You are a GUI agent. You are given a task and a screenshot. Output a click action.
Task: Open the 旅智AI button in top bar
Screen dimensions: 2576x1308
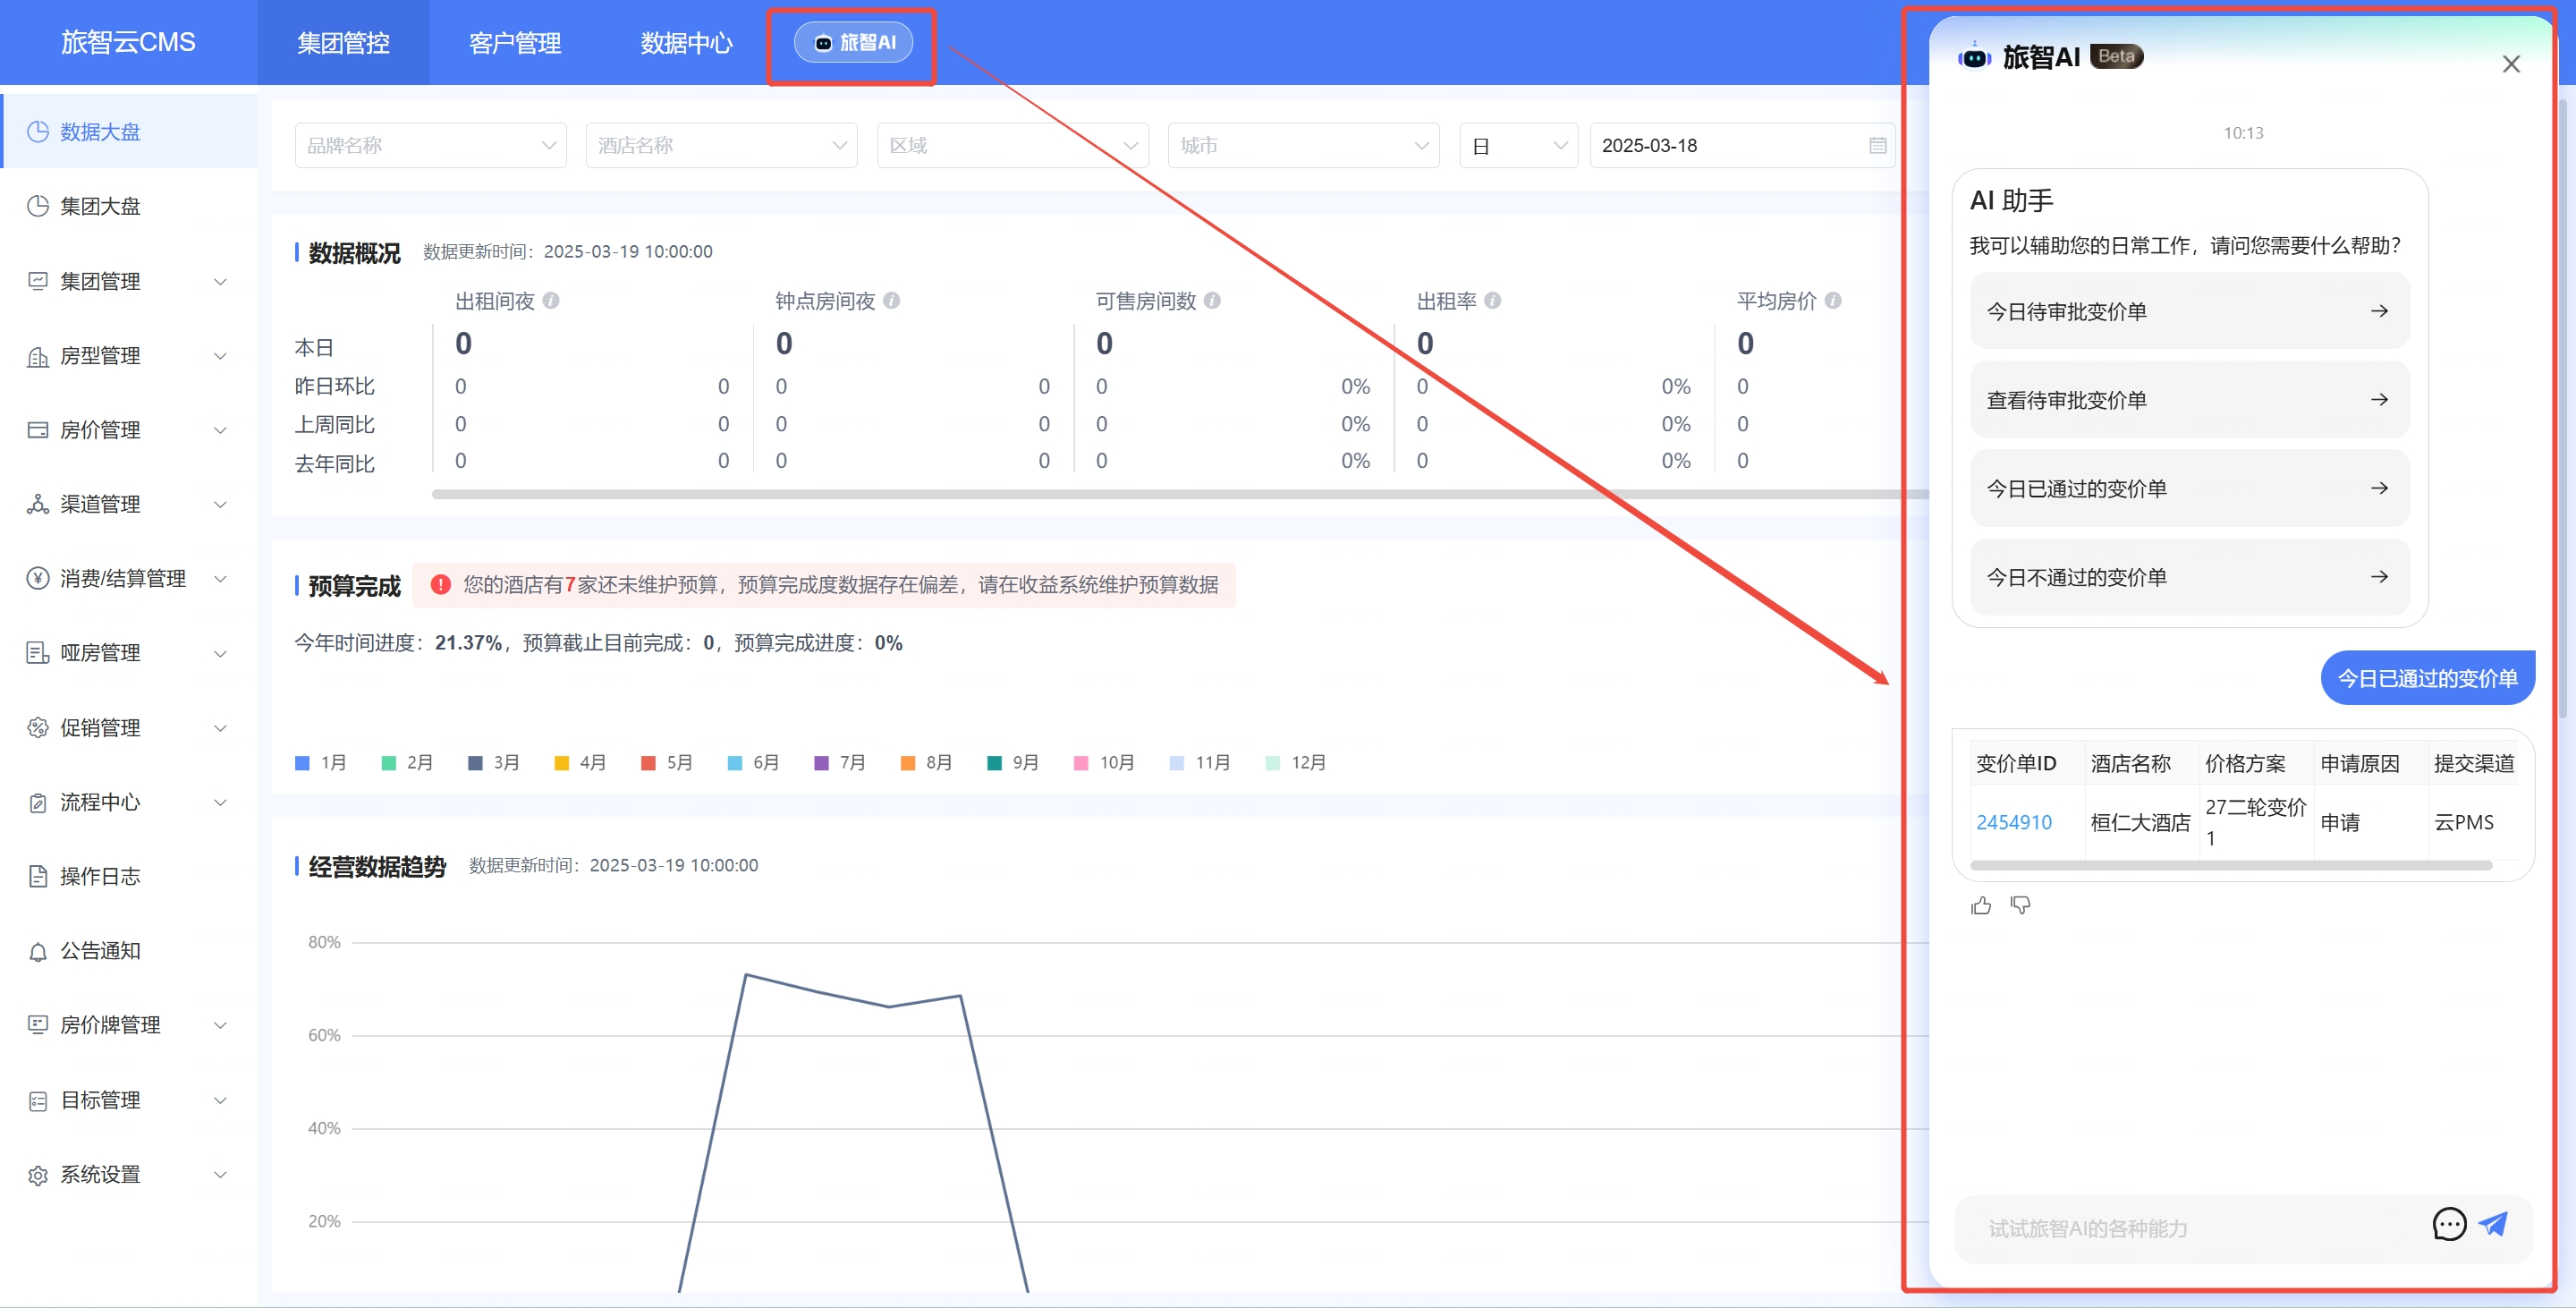pyautogui.click(x=853, y=42)
